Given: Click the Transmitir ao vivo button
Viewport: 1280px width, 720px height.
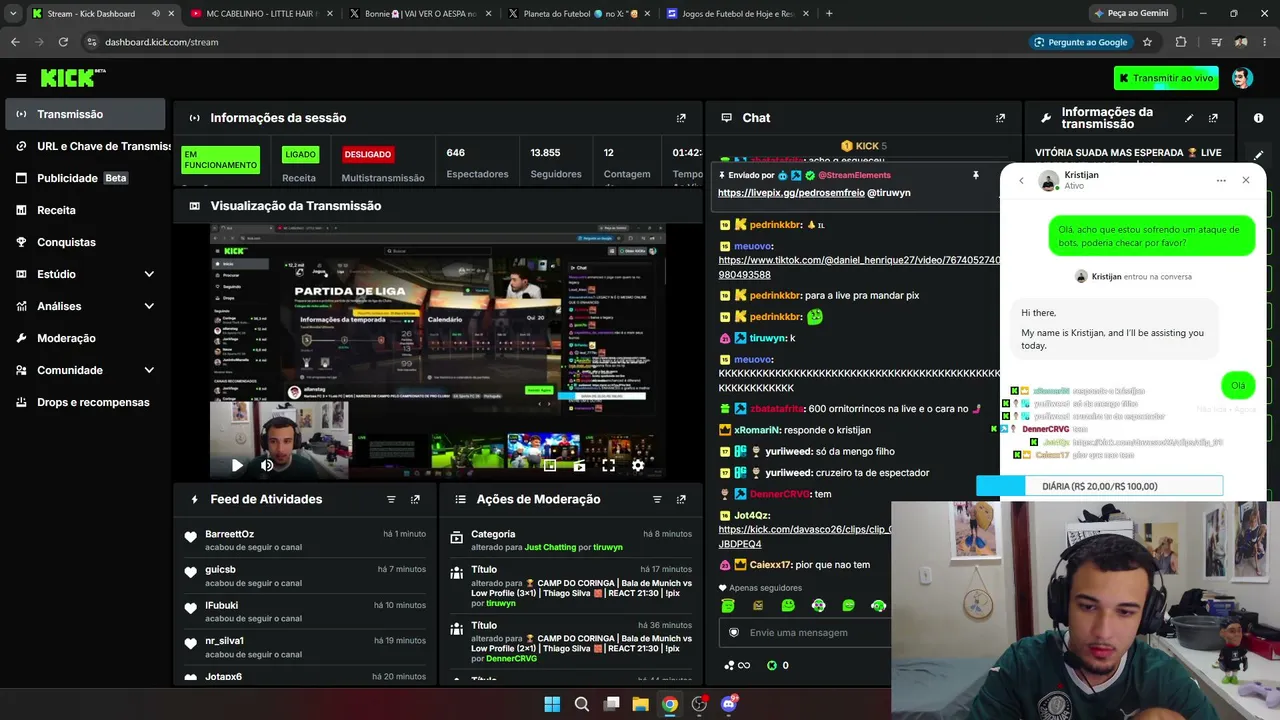Looking at the screenshot, I should (1166, 78).
